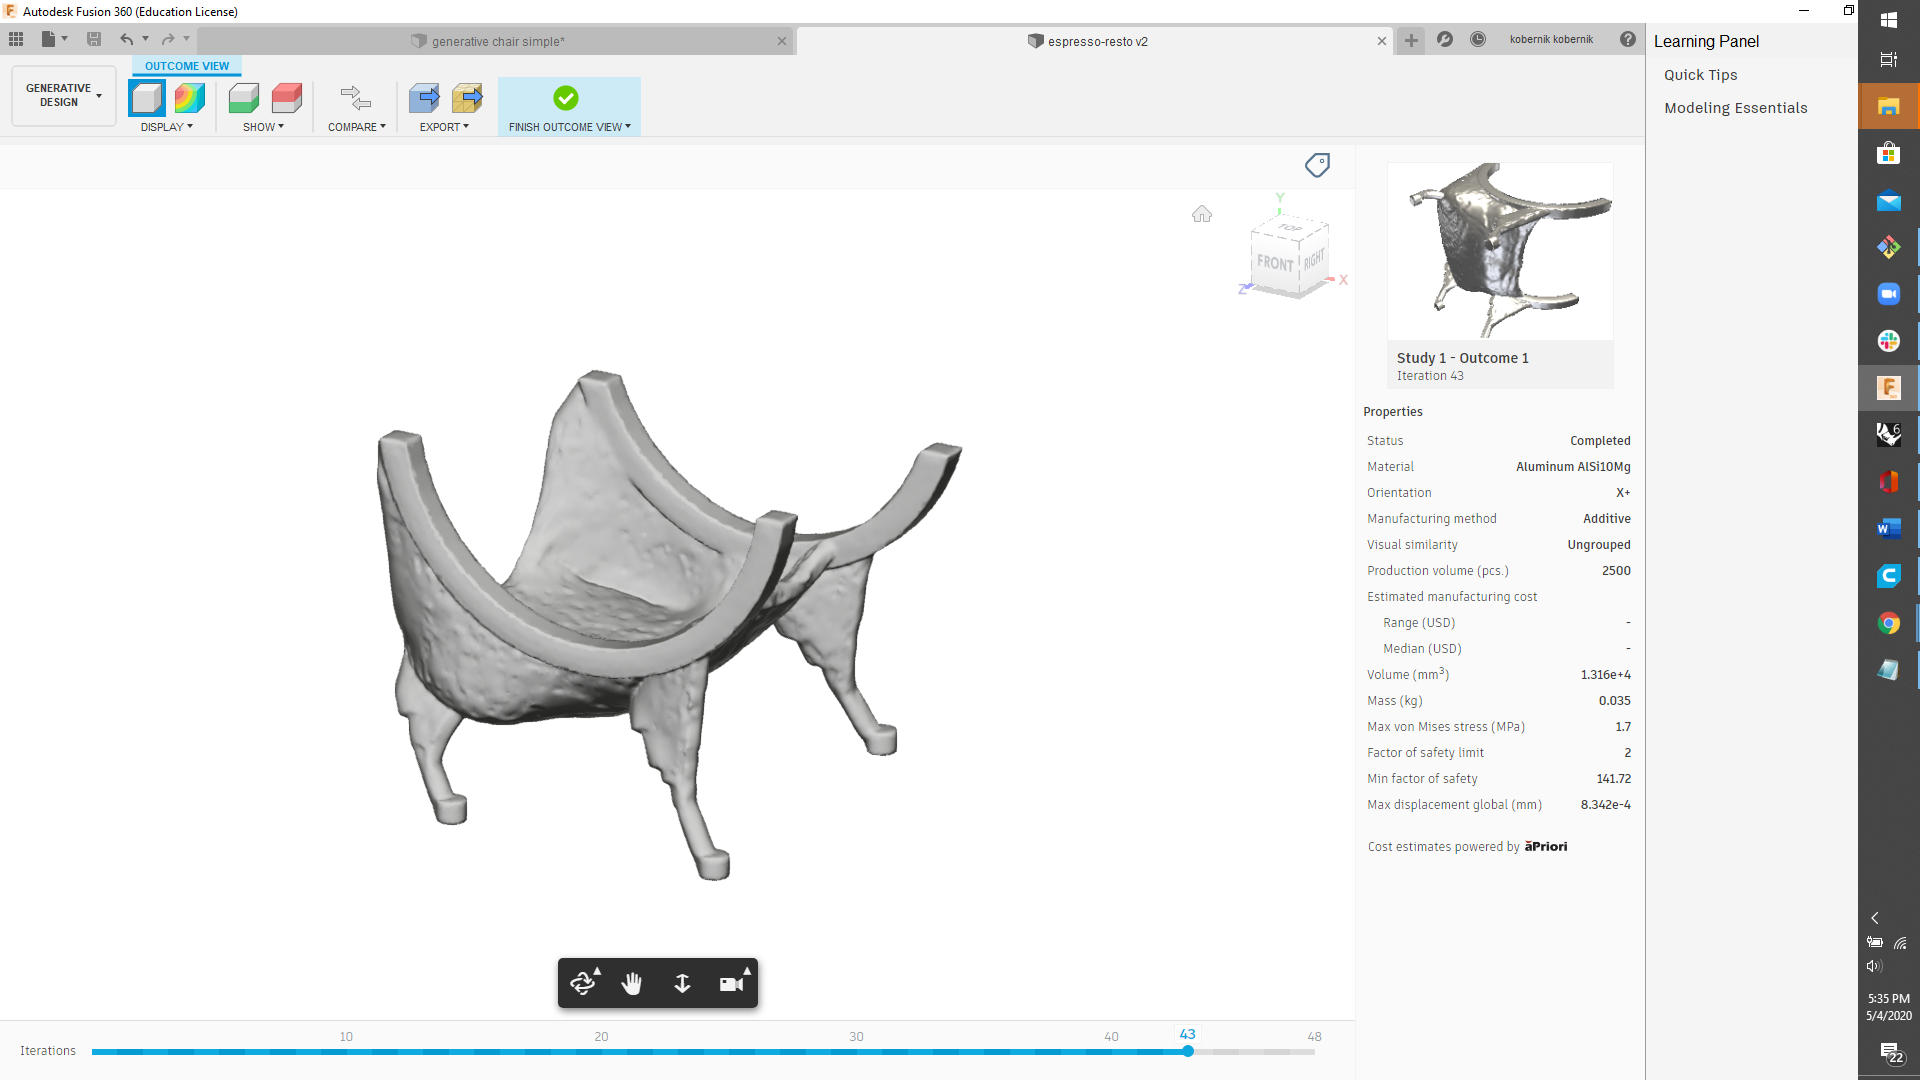The image size is (1920, 1080).
Task: Redo the last undone action
Action: click(x=168, y=39)
